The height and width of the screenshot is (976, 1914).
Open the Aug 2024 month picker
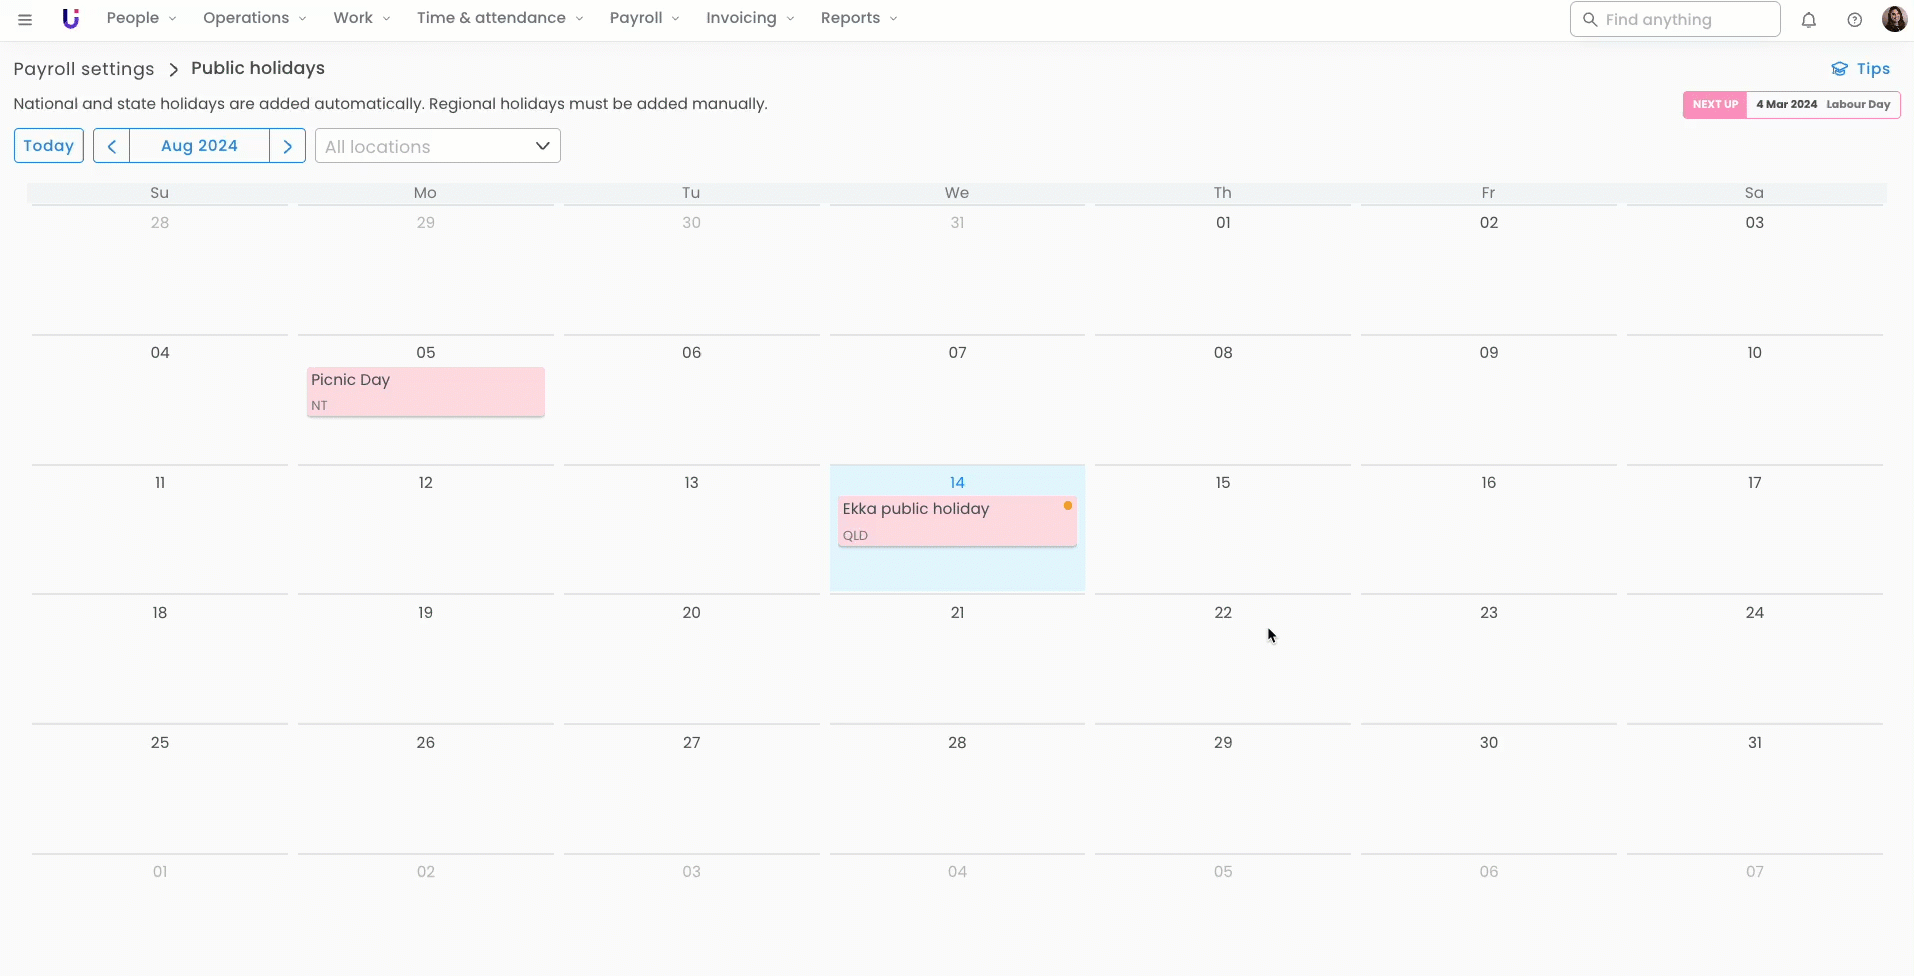[x=199, y=146]
